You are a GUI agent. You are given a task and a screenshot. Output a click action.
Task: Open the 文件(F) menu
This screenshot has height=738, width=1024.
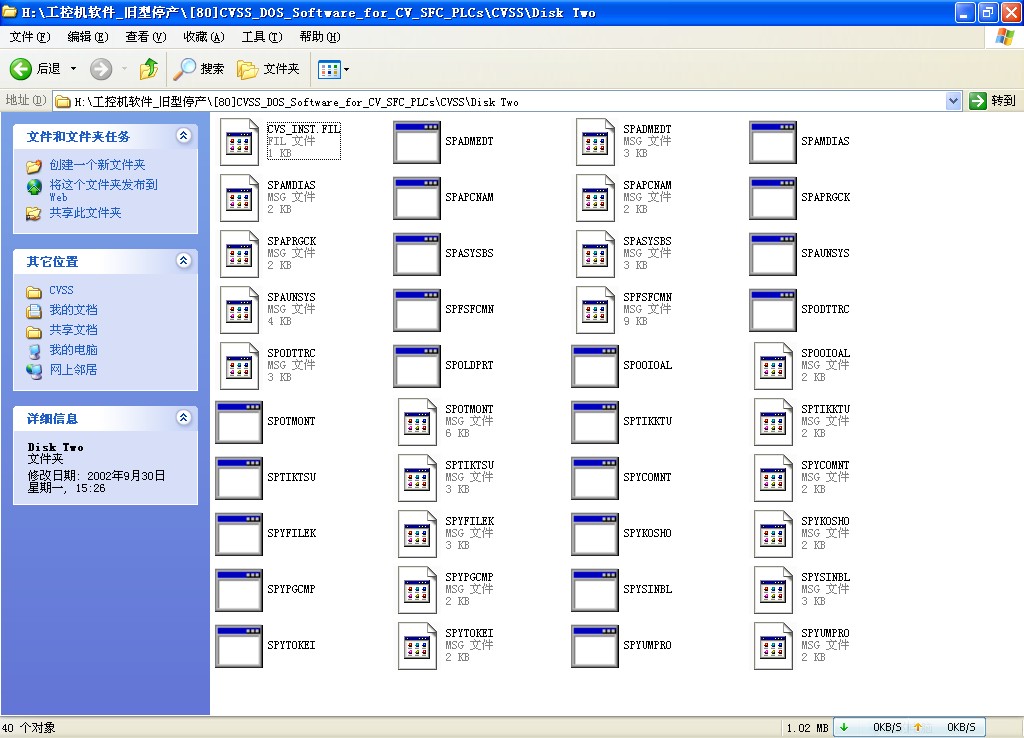point(29,37)
